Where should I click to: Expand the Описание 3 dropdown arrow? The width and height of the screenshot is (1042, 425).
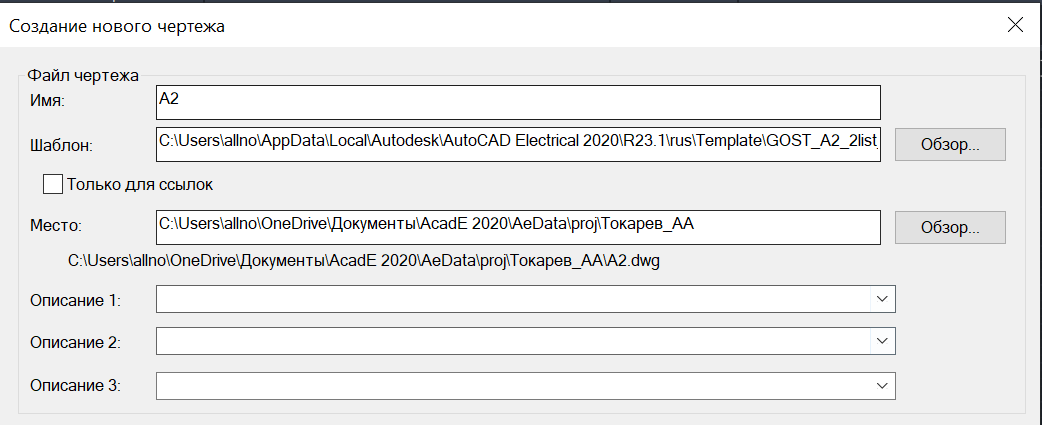[x=882, y=385]
